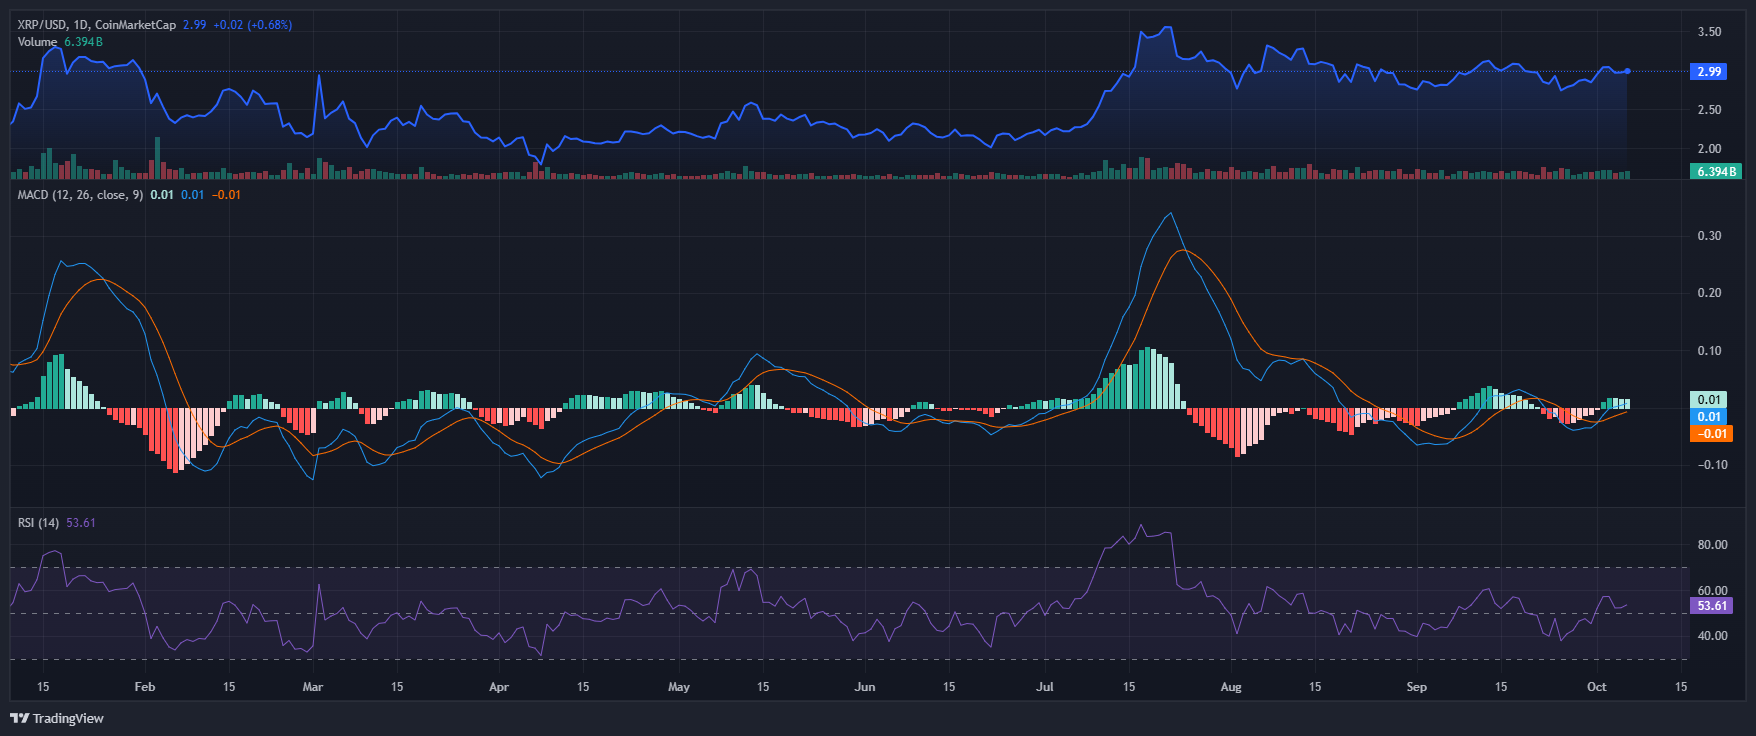Select the RSI (14) indicator label
Screen dimensions: 1756x736
click(38, 523)
